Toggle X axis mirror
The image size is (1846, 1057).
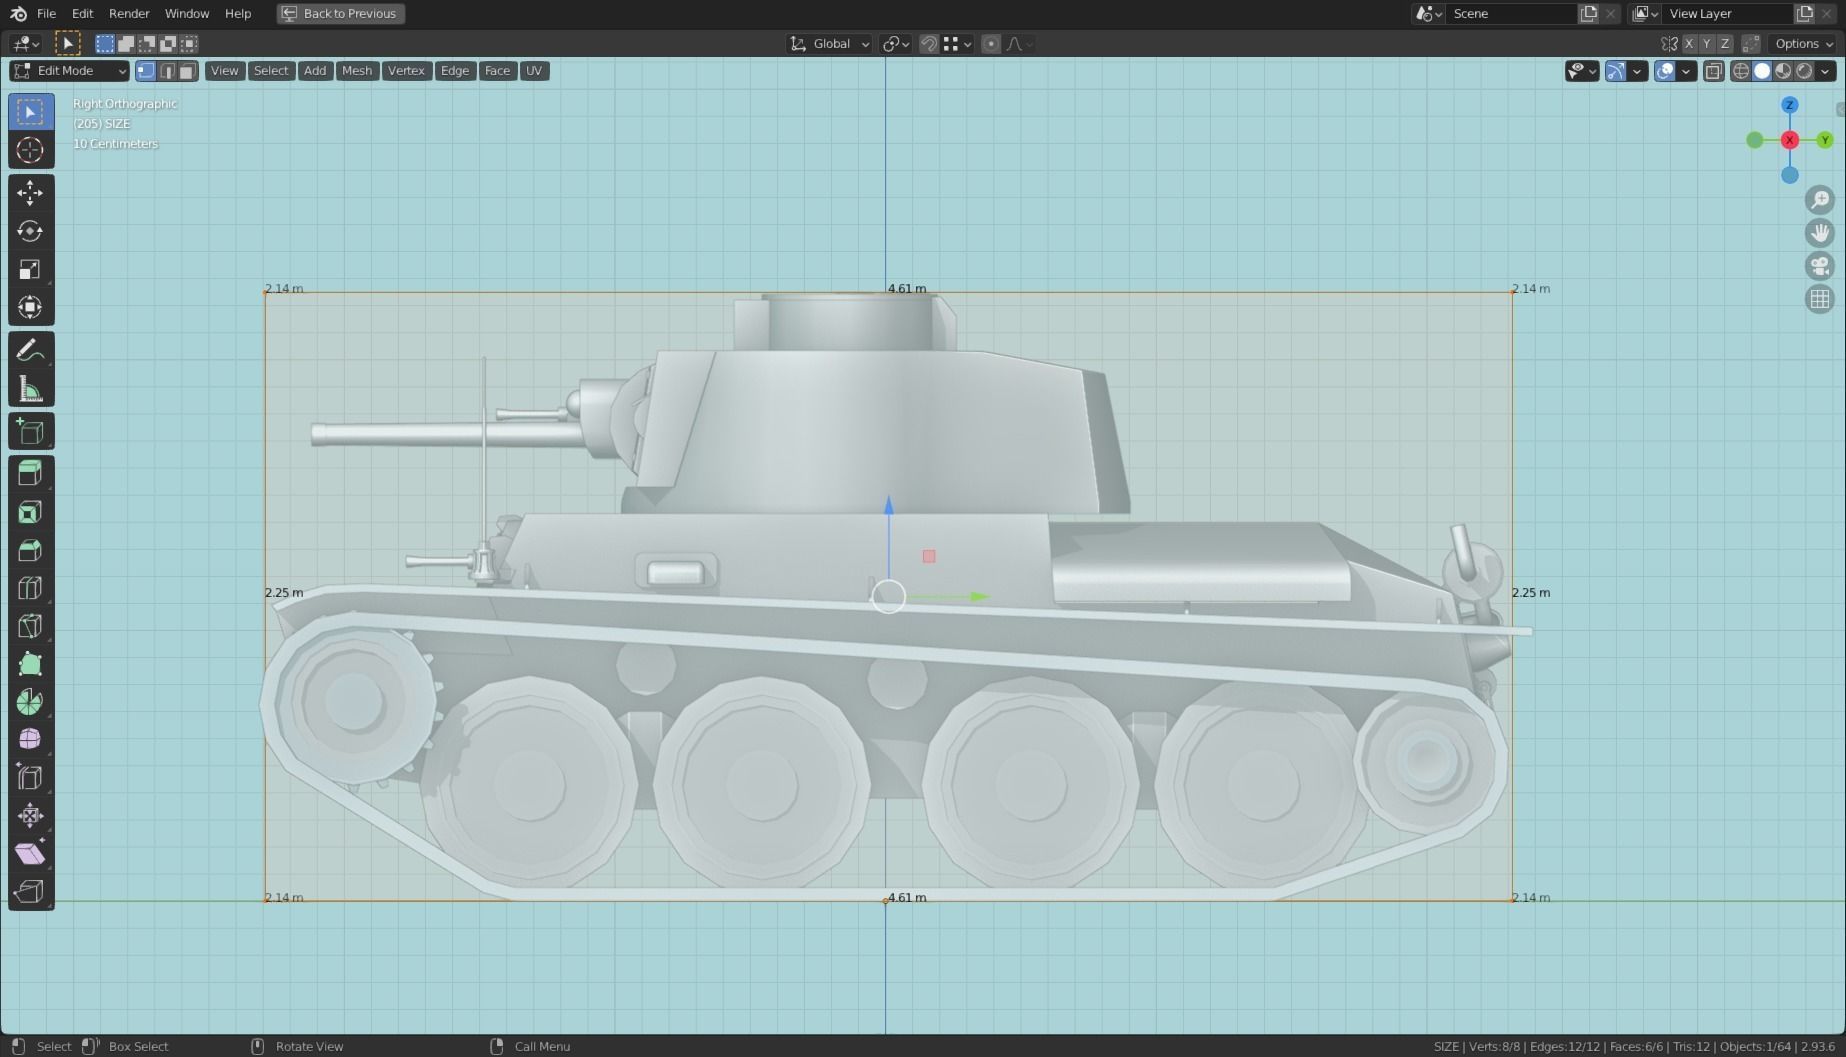[1689, 43]
